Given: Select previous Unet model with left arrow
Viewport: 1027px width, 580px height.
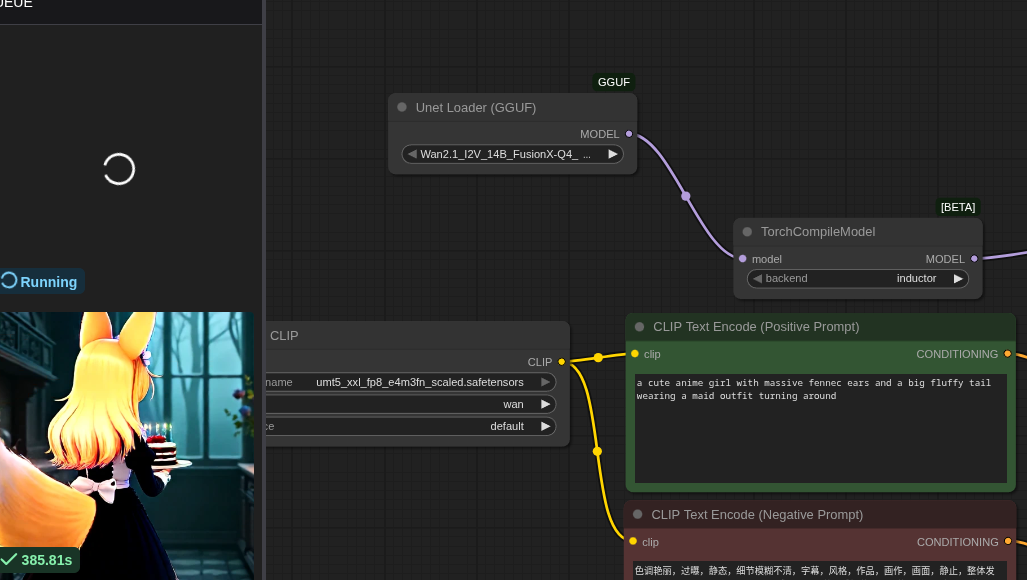Looking at the screenshot, I should (x=412, y=154).
